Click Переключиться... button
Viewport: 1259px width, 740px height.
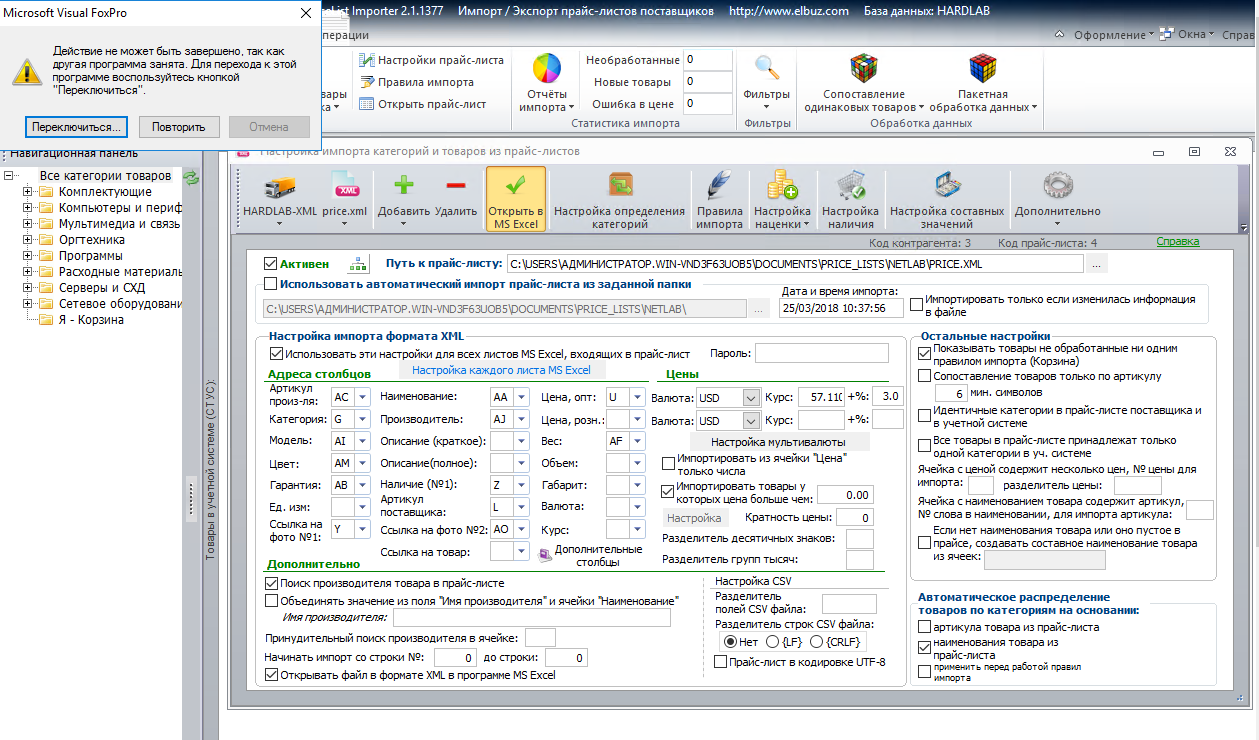click(x=77, y=127)
